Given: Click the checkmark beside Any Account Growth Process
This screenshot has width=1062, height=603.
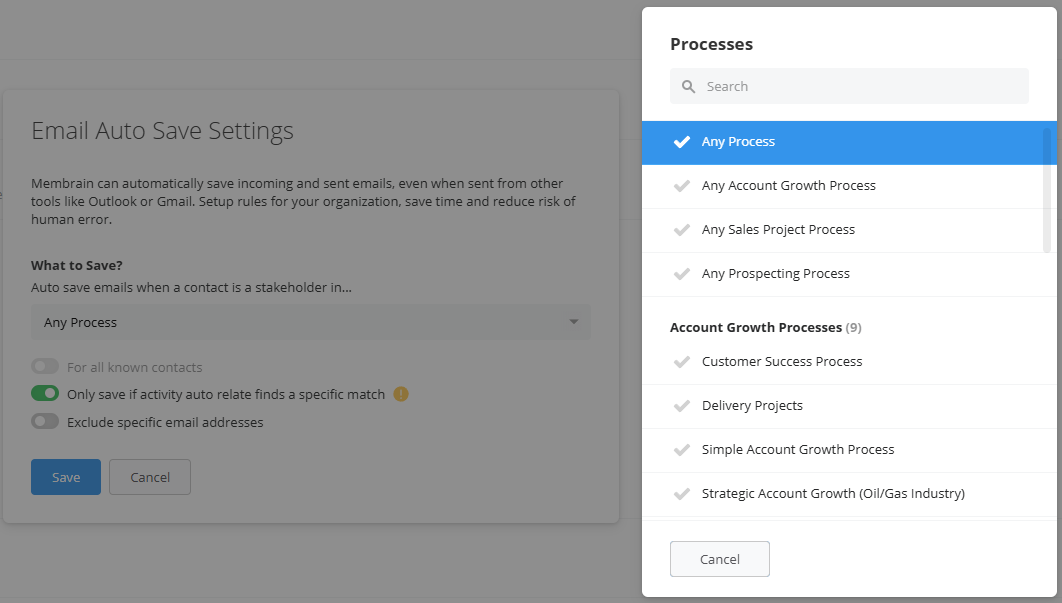Looking at the screenshot, I should [x=681, y=185].
